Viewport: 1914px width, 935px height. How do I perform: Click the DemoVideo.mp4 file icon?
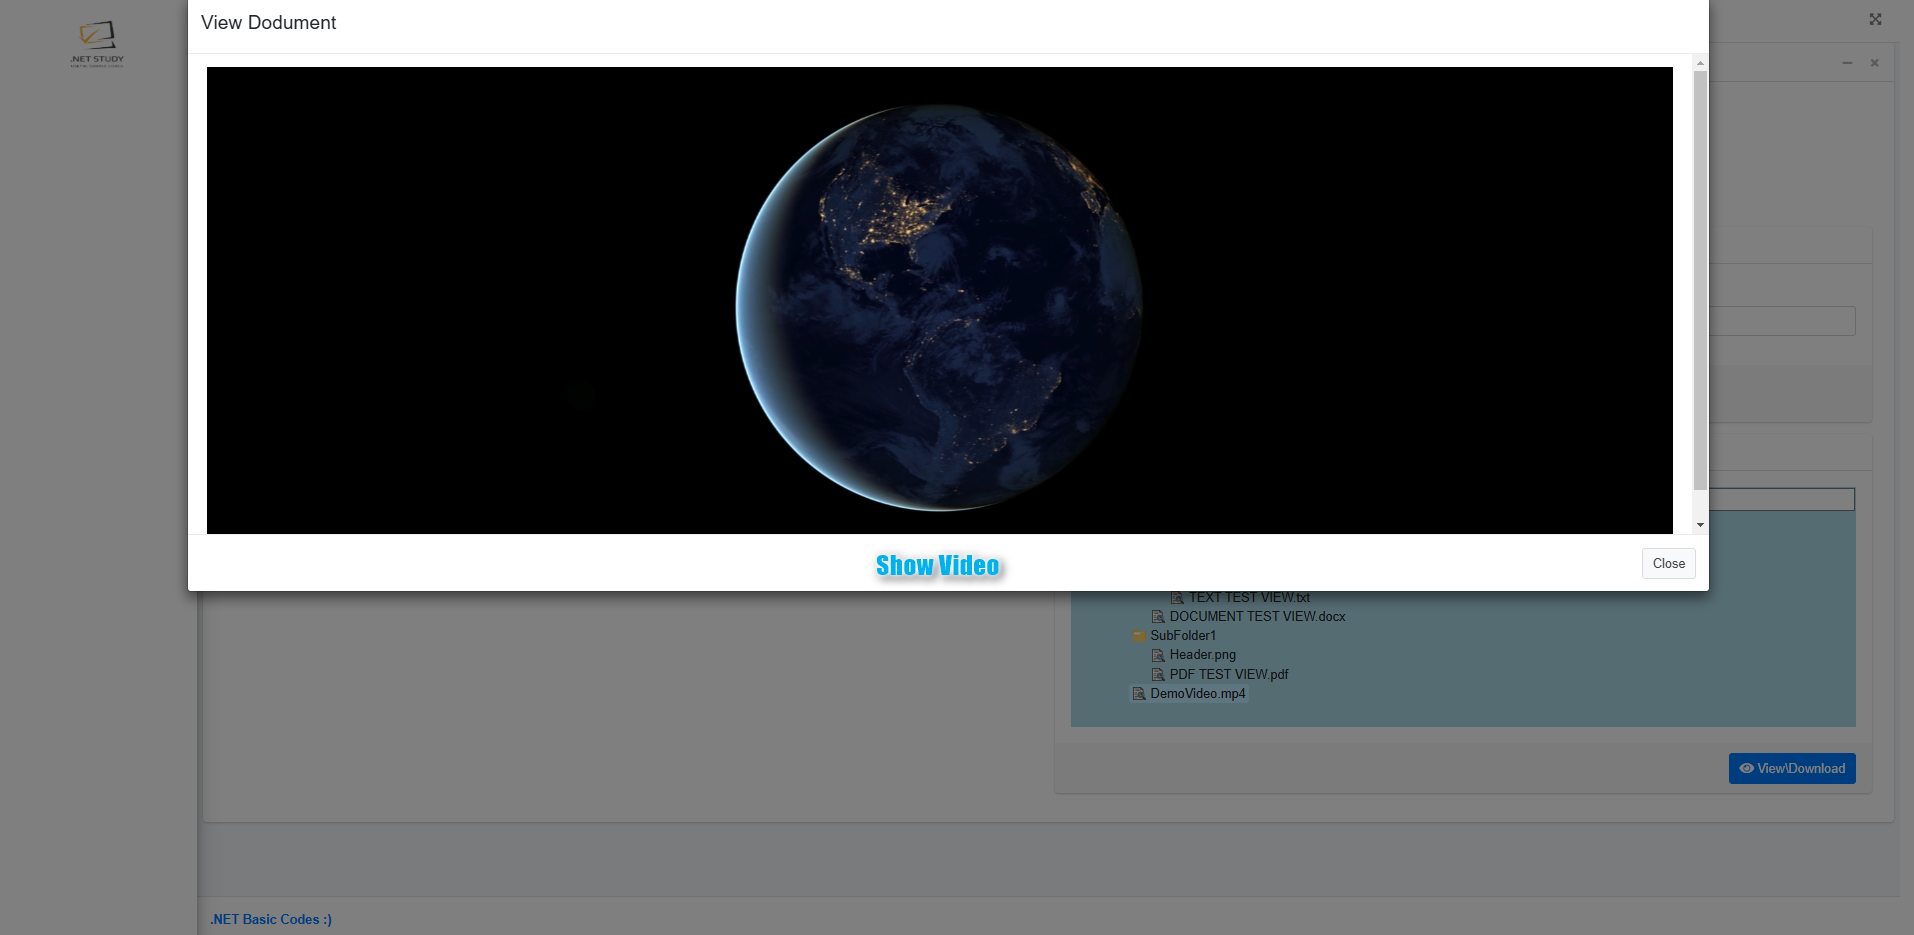1139,694
